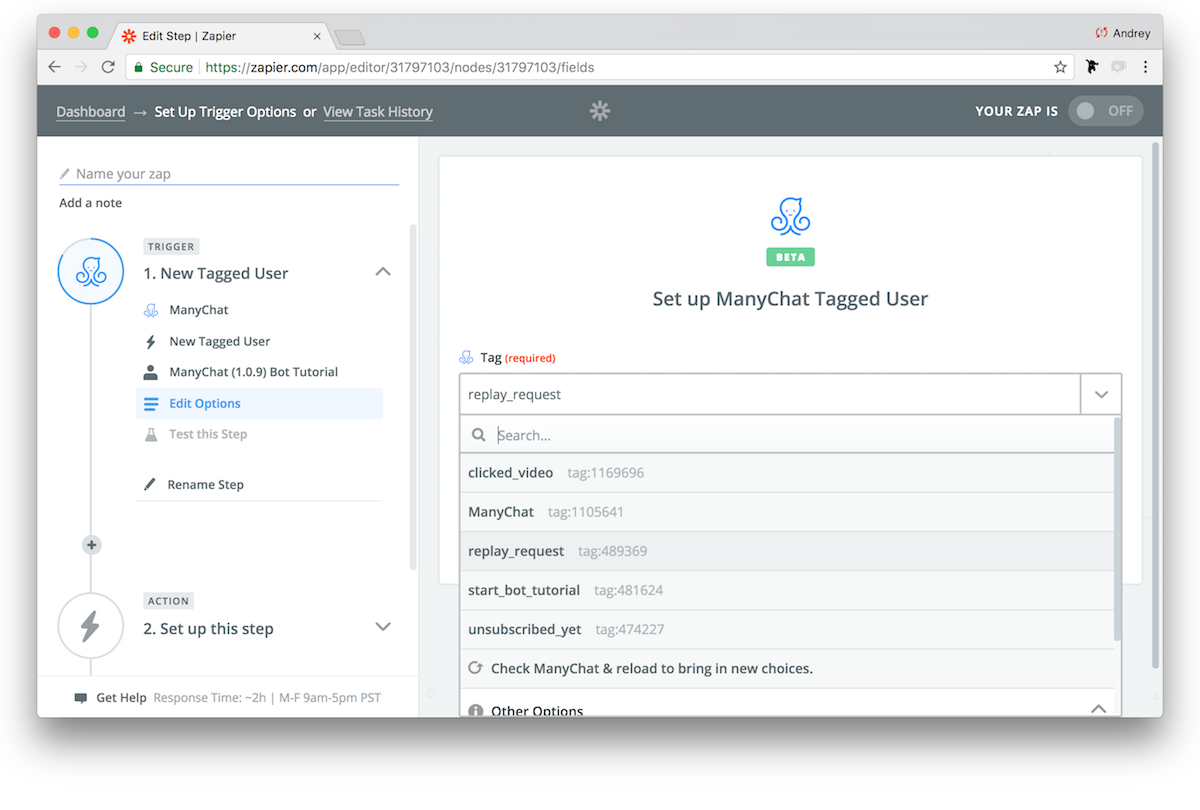Open View Task History link

tap(378, 112)
